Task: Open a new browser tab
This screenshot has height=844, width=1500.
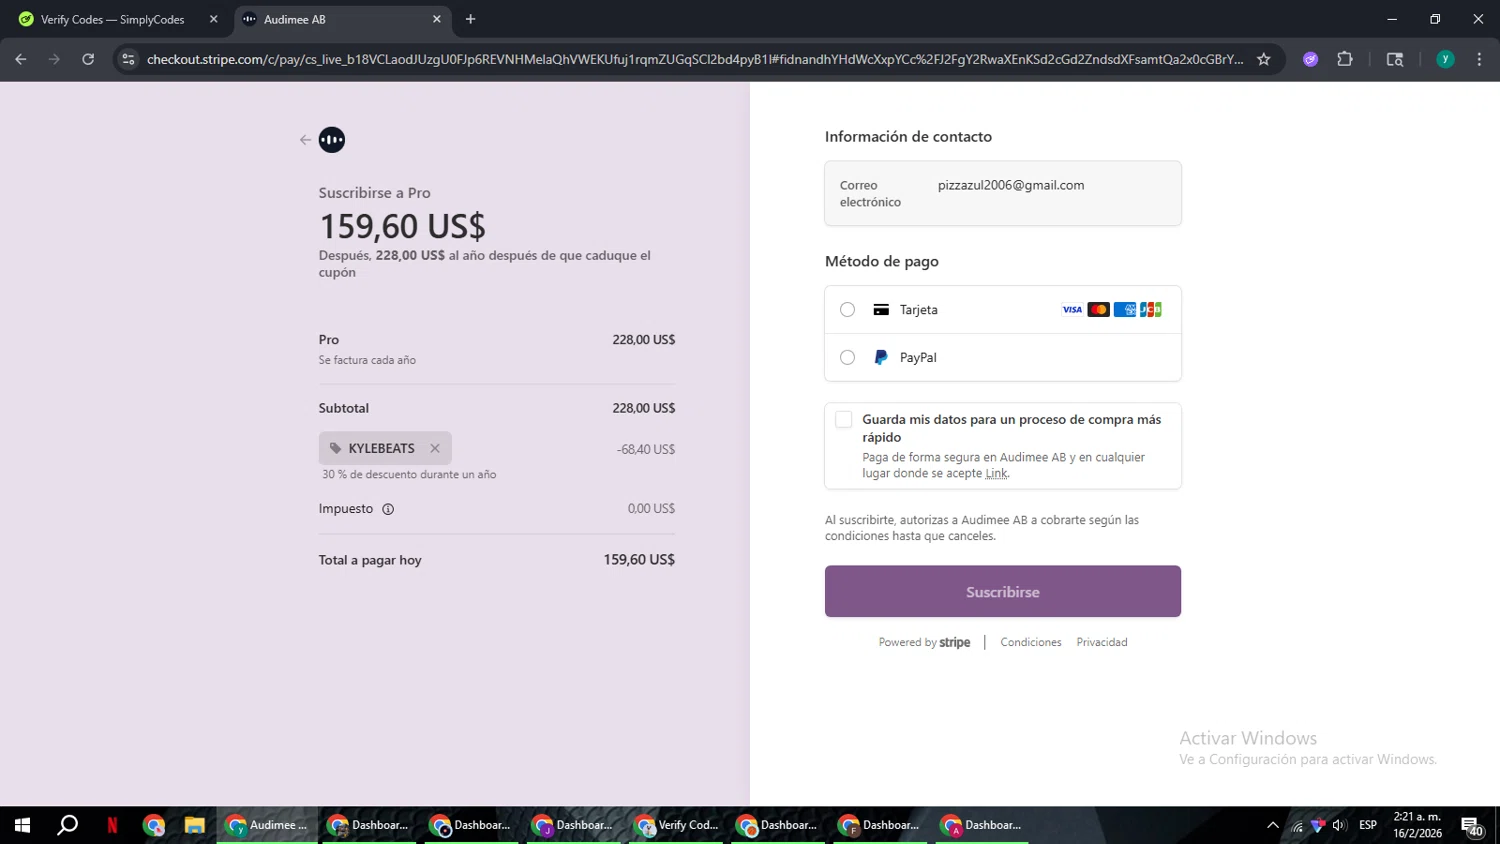Action: point(470,19)
